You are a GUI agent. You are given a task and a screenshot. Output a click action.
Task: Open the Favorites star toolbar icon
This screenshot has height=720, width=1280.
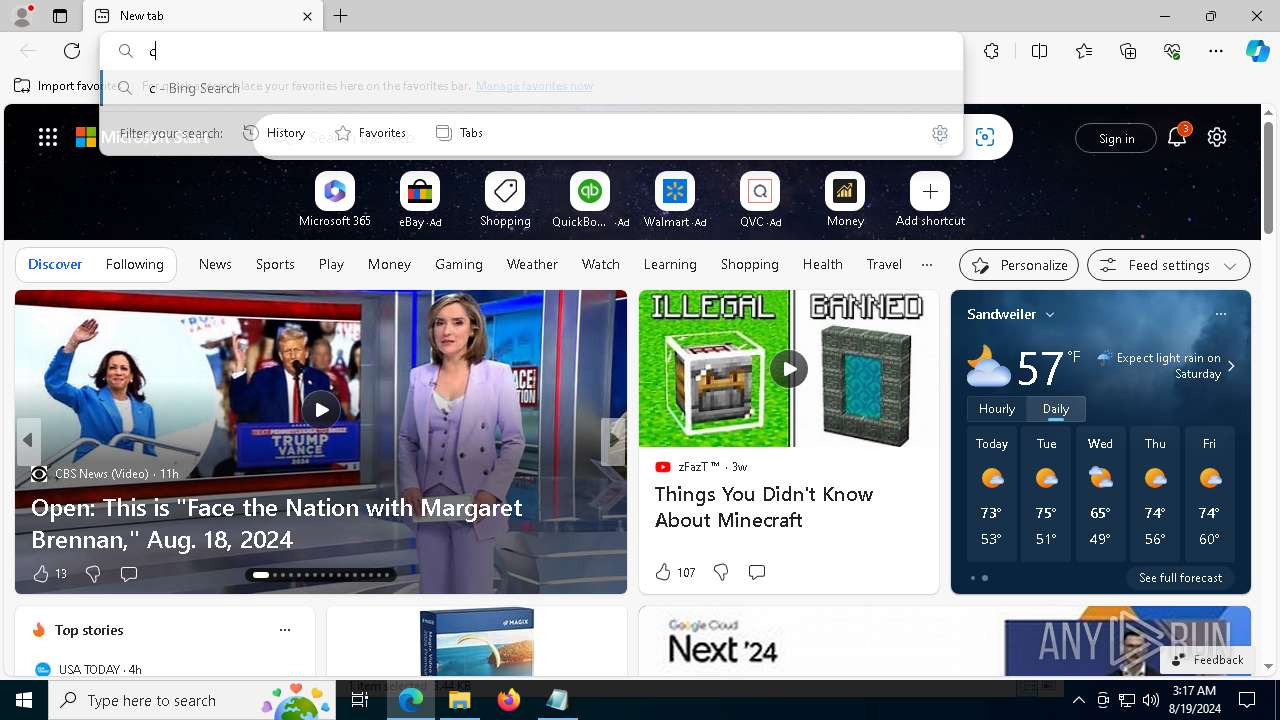pos(1084,51)
